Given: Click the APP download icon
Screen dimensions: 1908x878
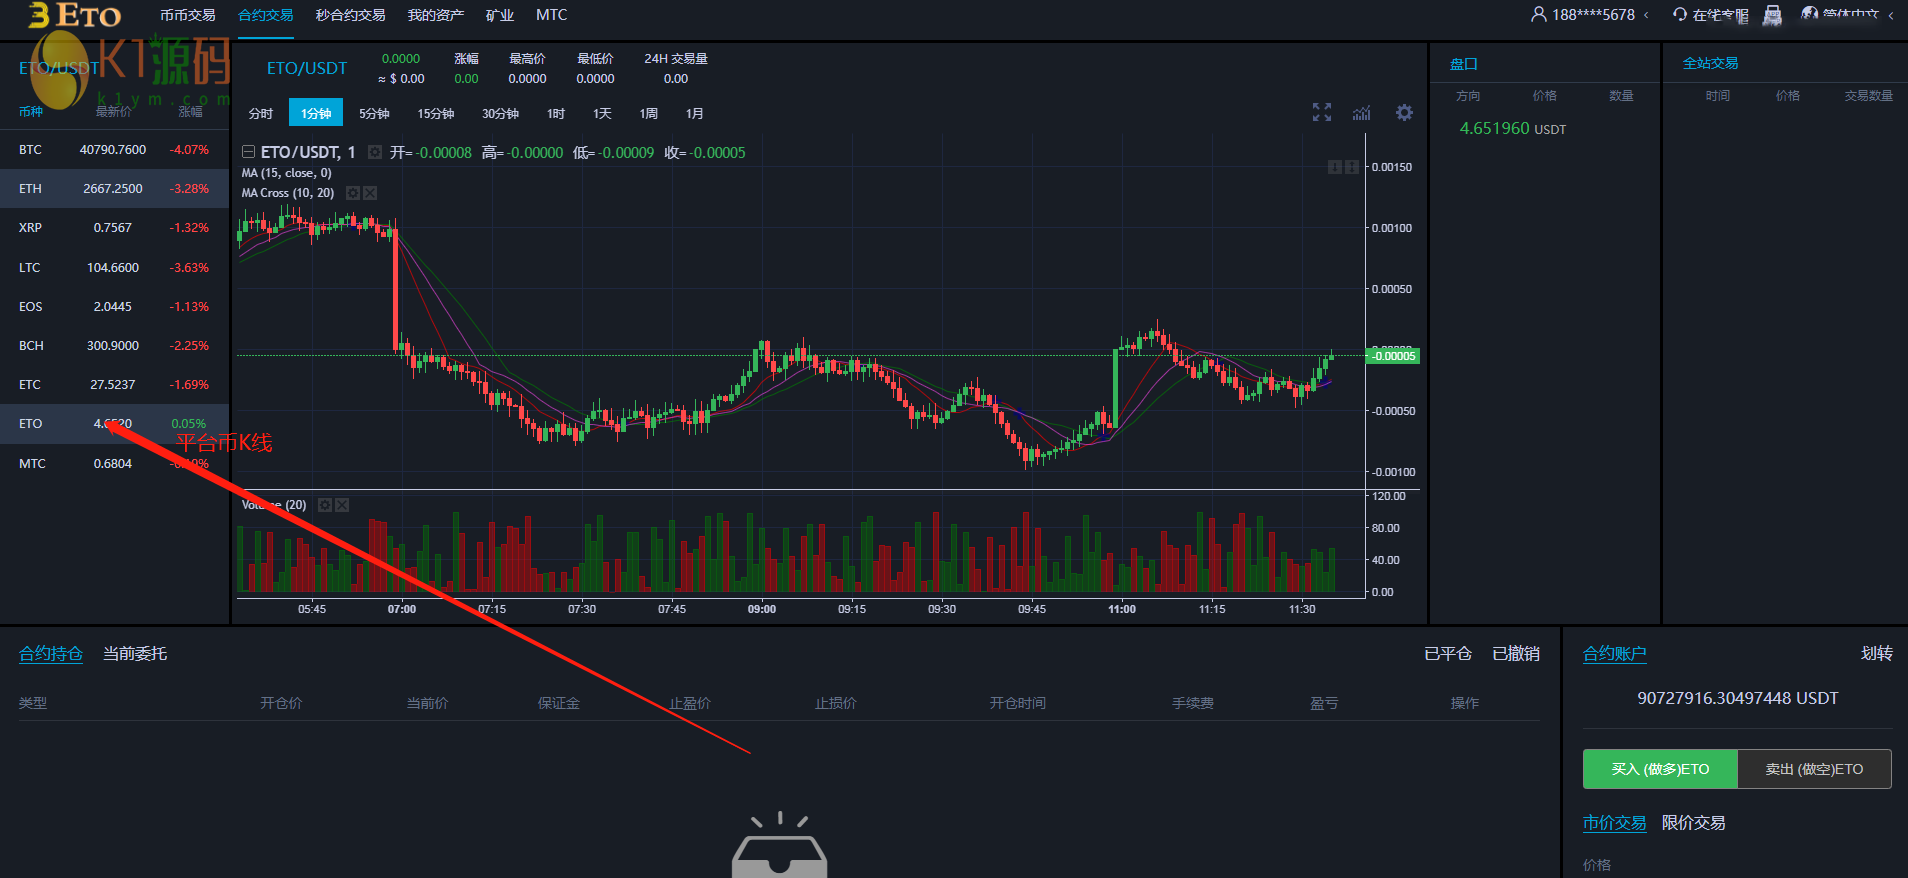Looking at the screenshot, I should pos(1772,15).
